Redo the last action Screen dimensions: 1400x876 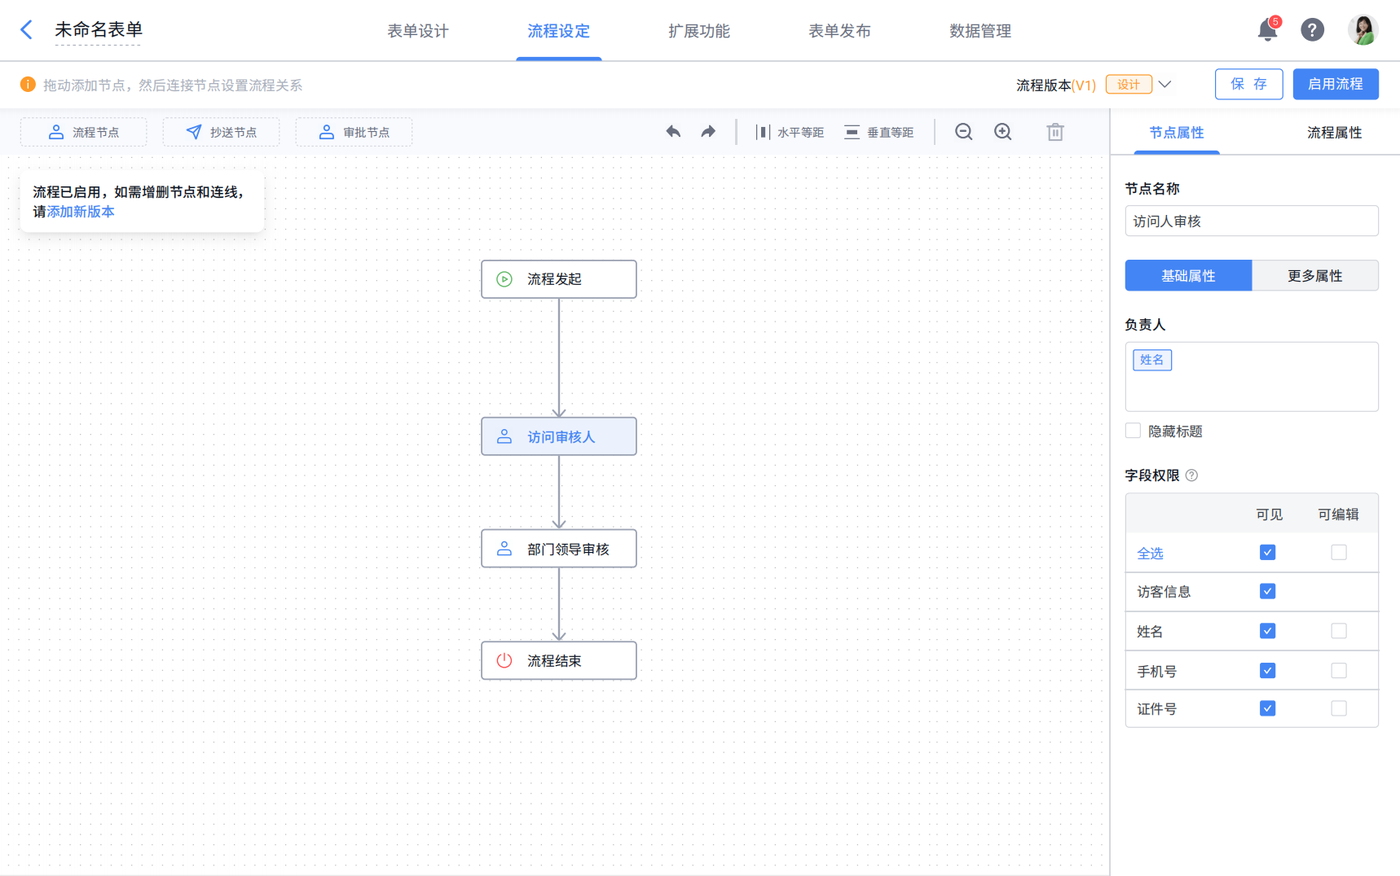pos(708,132)
